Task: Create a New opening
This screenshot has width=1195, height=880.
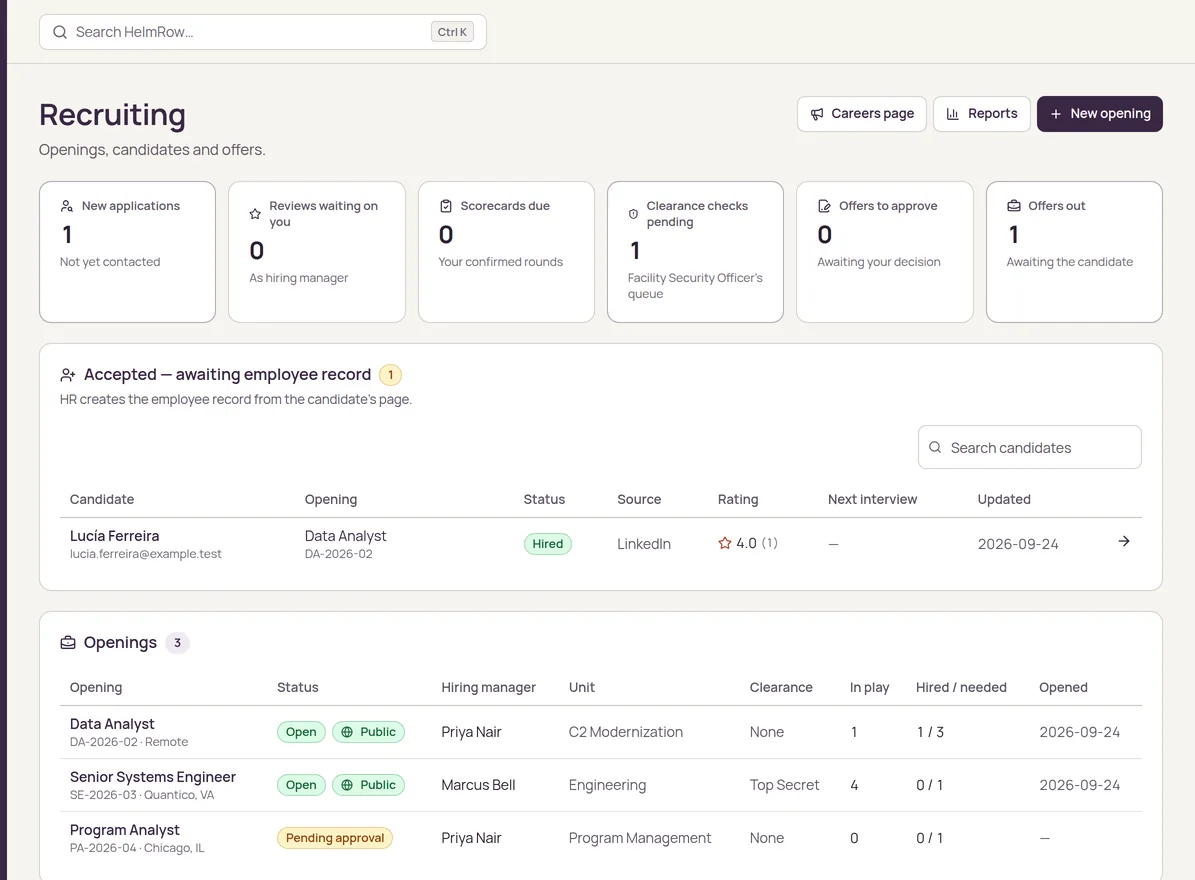Action: [1100, 114]
